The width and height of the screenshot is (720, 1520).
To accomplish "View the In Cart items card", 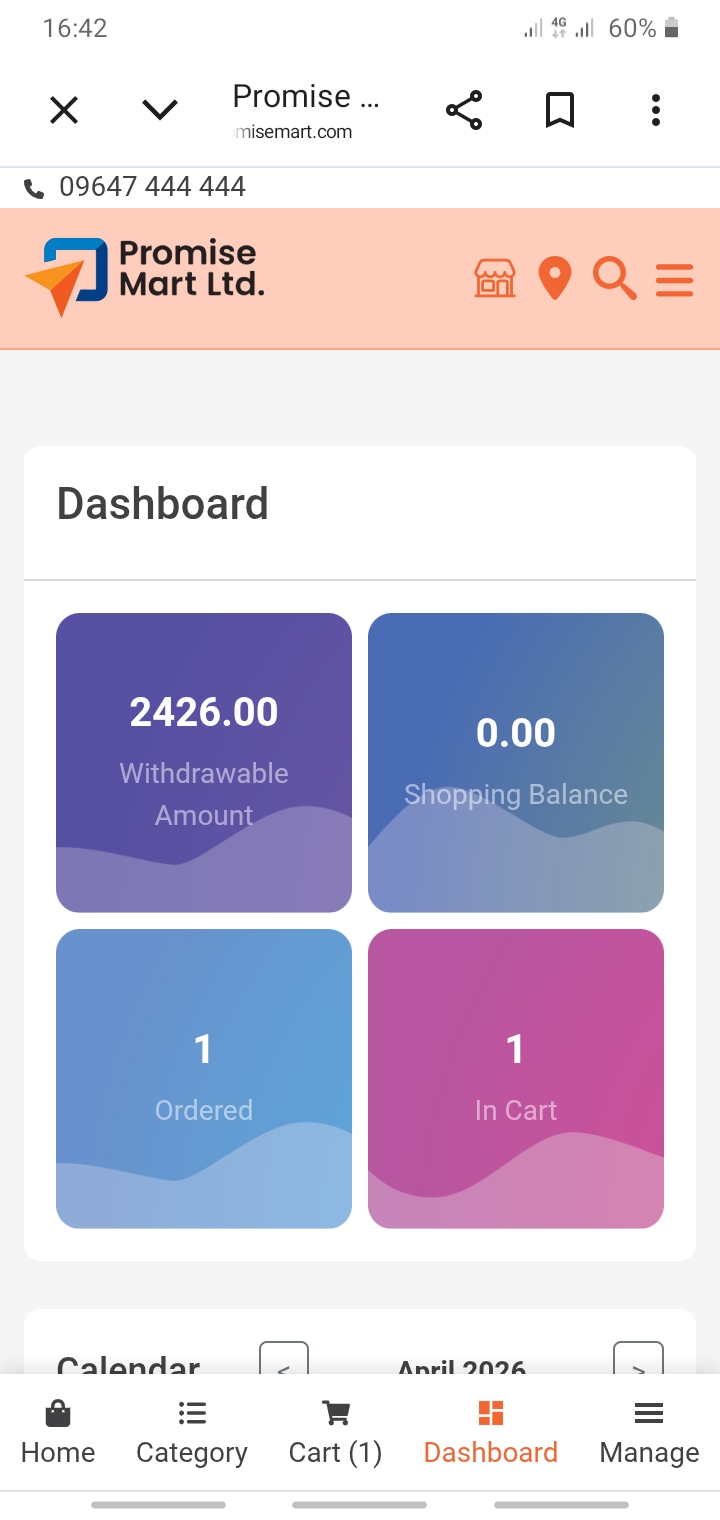I will point(516,1078).
